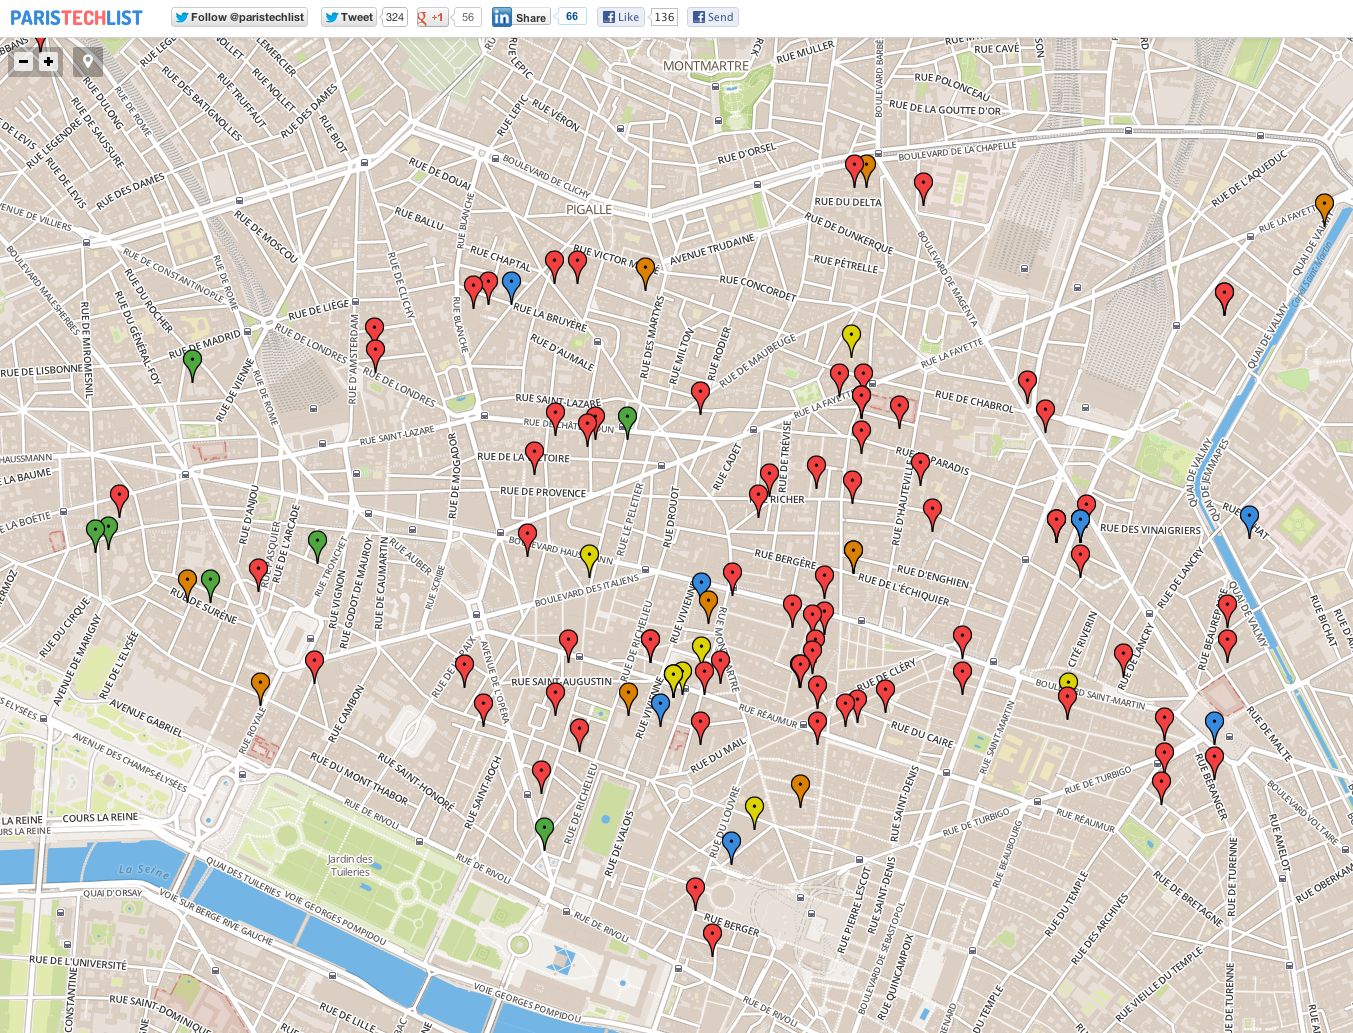Open the 324 tweet count bubble

coord(395,17)
